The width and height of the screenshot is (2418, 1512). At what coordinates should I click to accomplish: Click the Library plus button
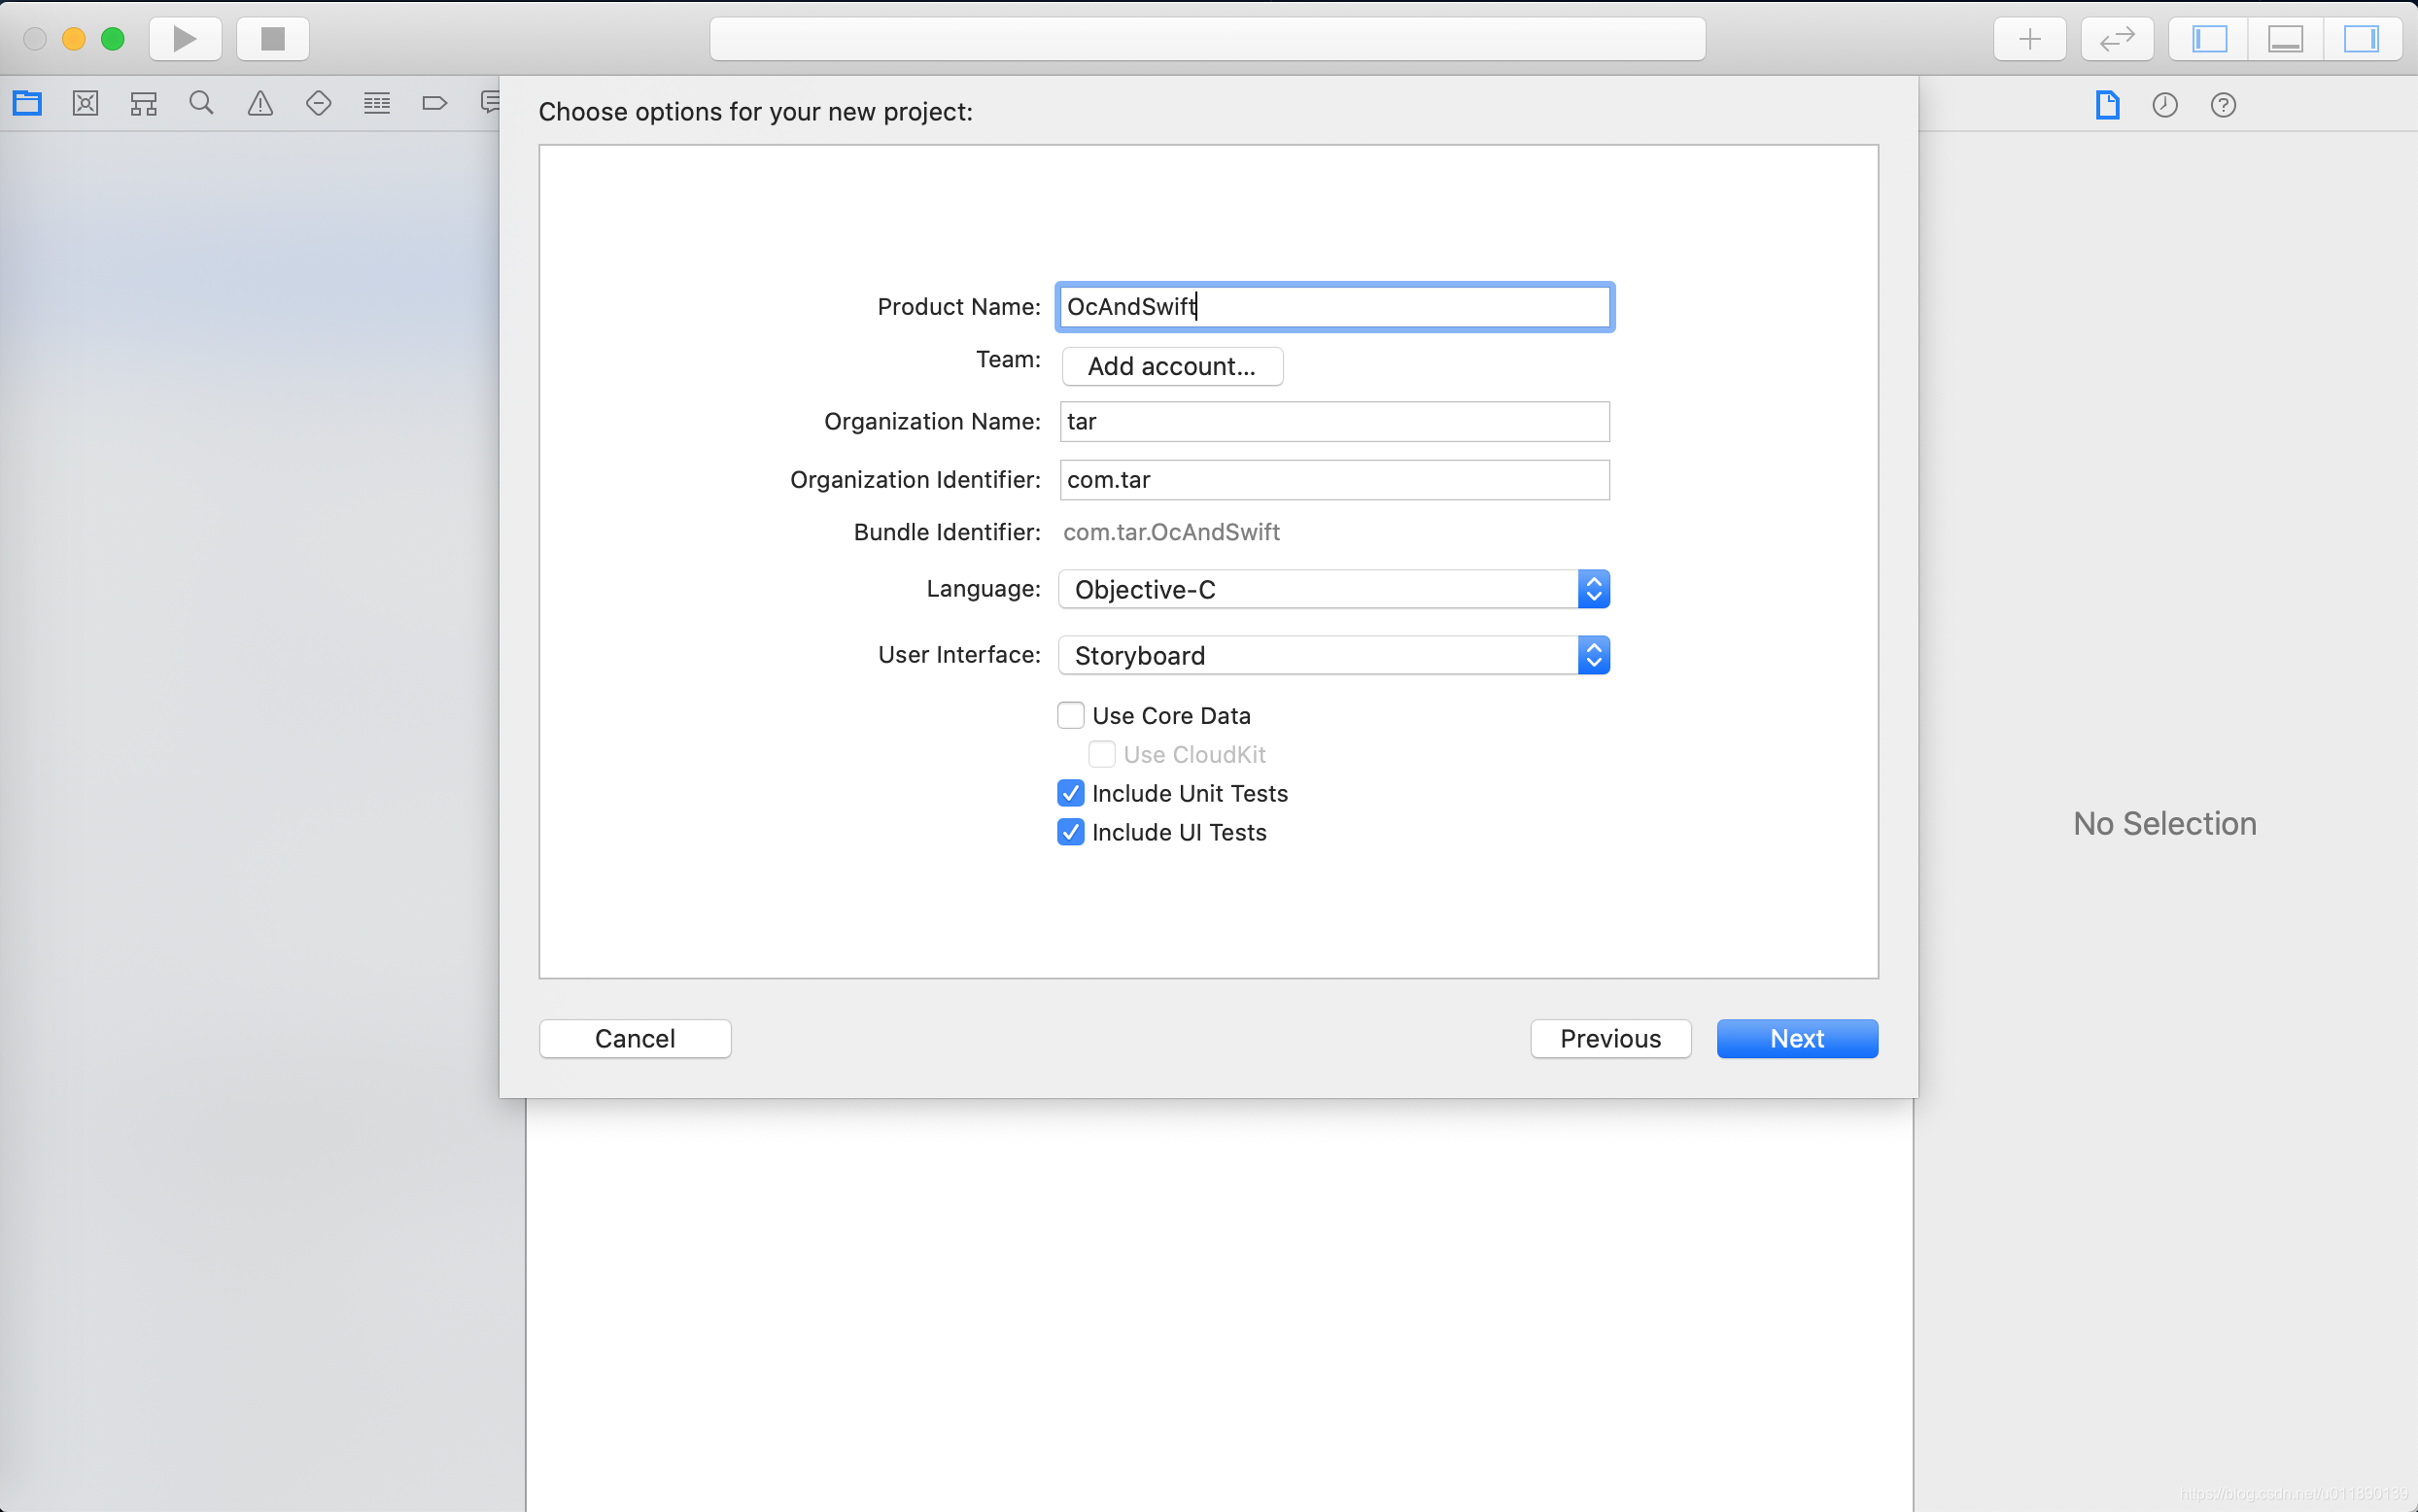pos(2029,39)
